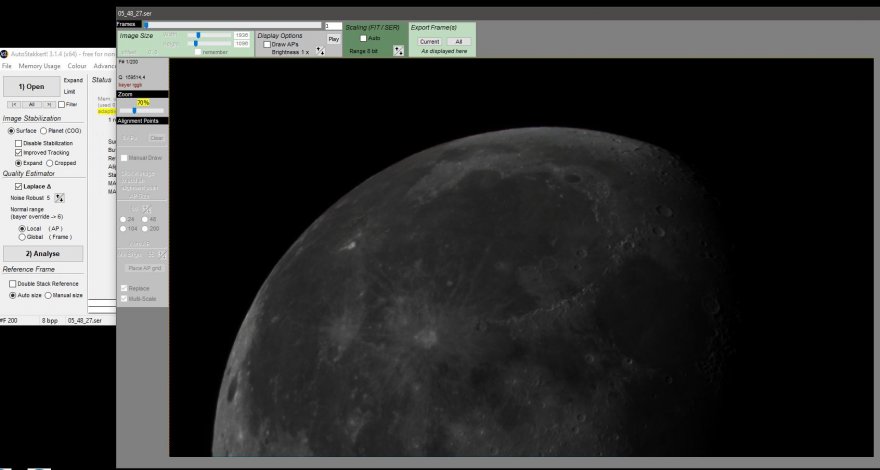Click the image Width slider
This screenshot has width=880, height=470.
coord(208,35)
